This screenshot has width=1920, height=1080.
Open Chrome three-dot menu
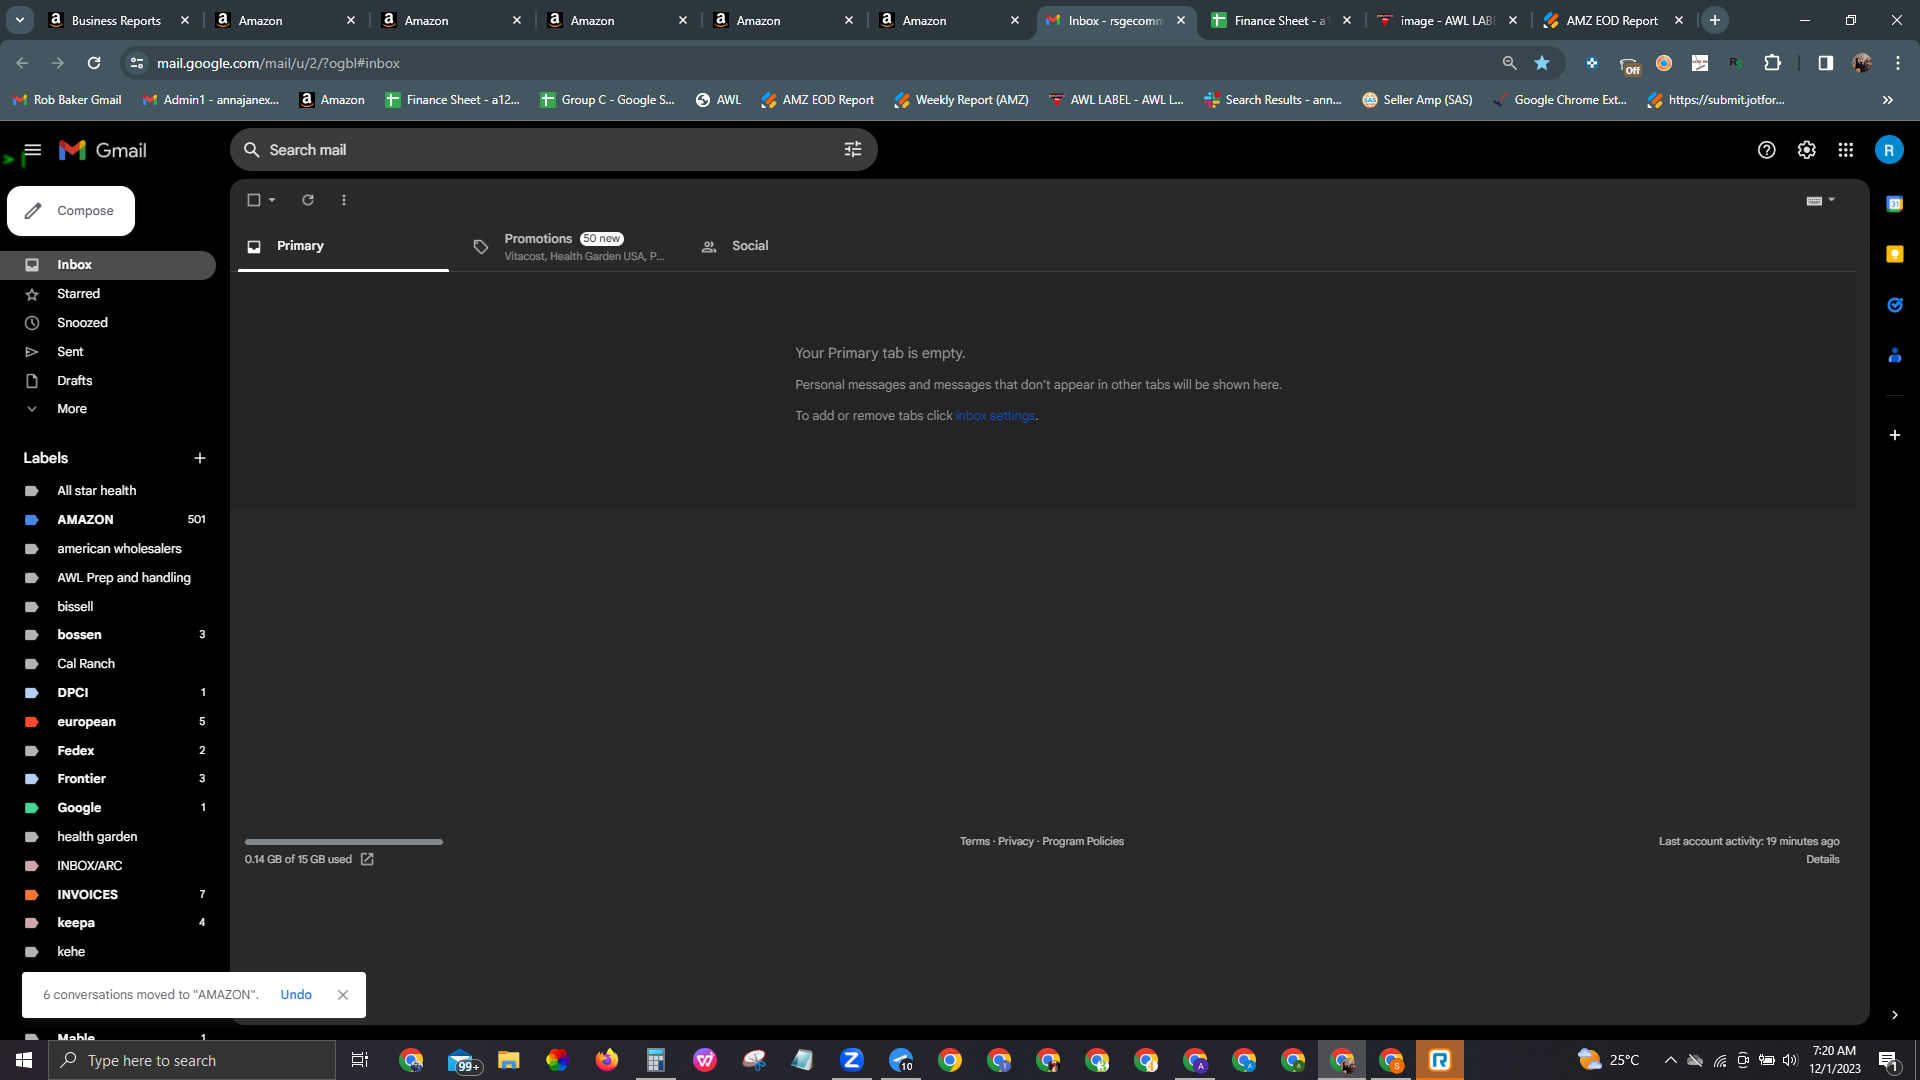click(x=1898, y=63)
